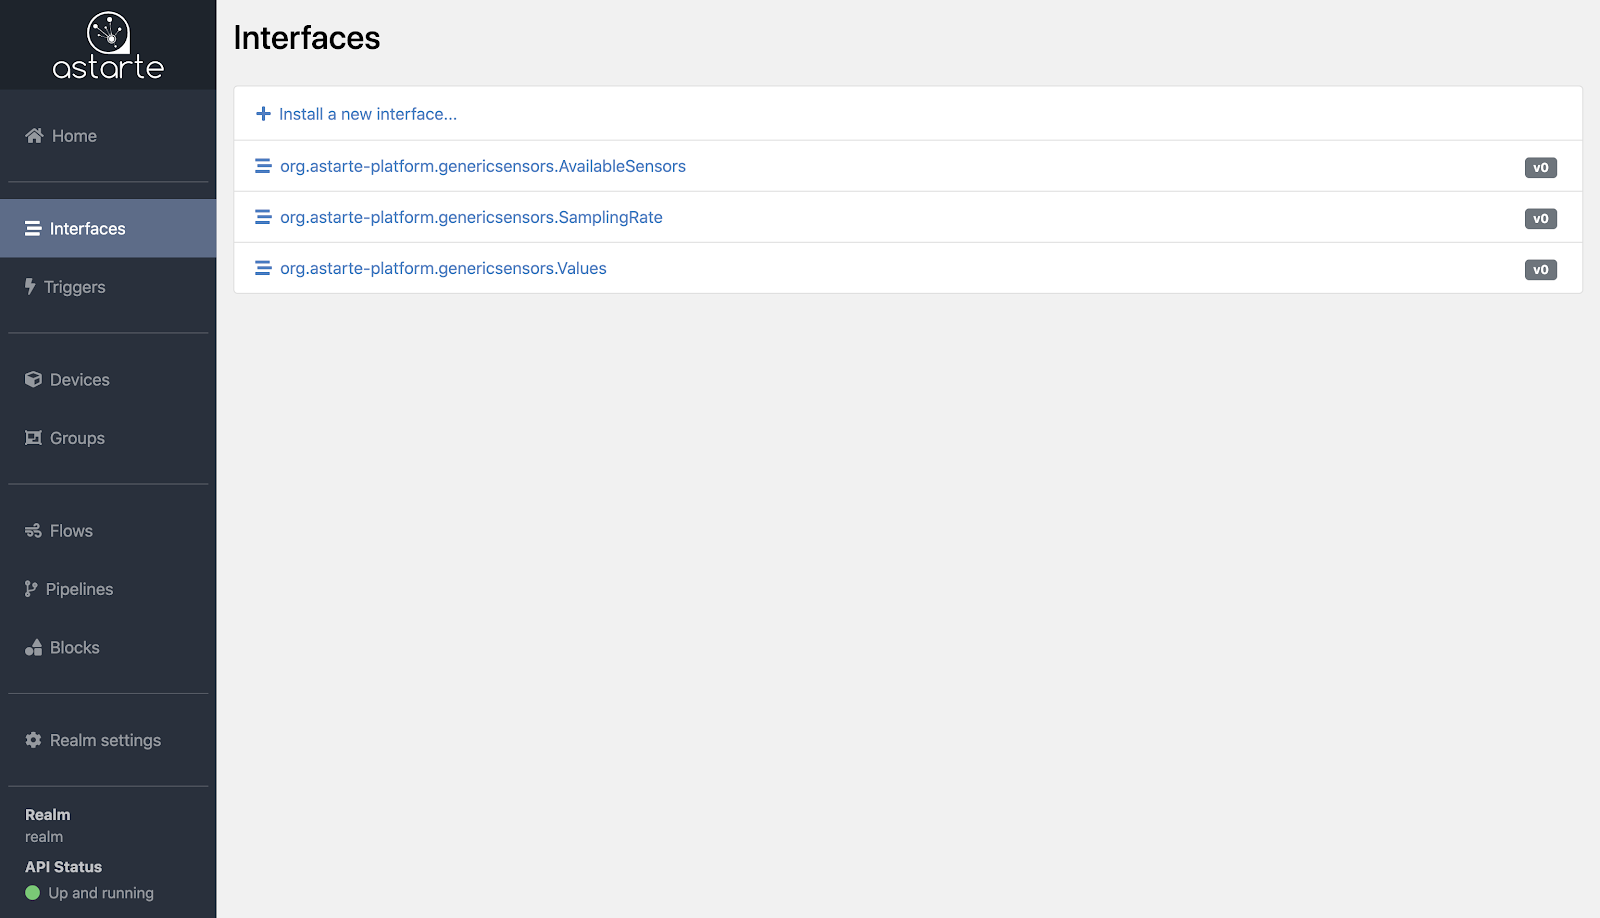Screen dimensions: 1600x918
Task: Click the Realm settings gear icon
Action: [31, 740]
